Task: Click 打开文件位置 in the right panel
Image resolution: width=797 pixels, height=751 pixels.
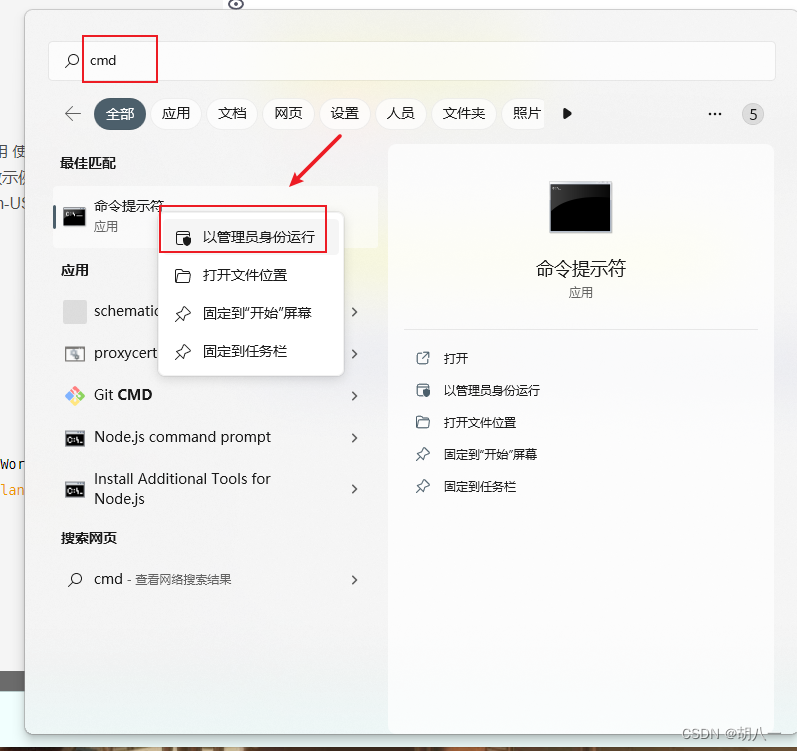Action: 479,423
